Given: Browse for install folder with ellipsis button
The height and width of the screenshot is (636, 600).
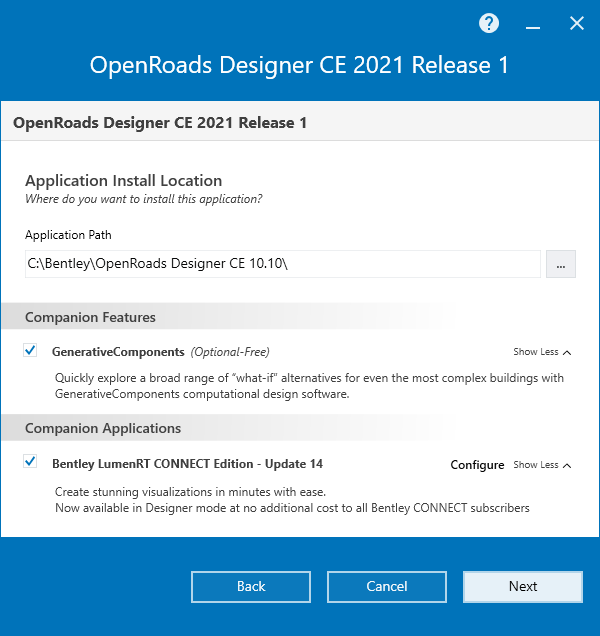Looking at the screenshot, I should 561,264.
